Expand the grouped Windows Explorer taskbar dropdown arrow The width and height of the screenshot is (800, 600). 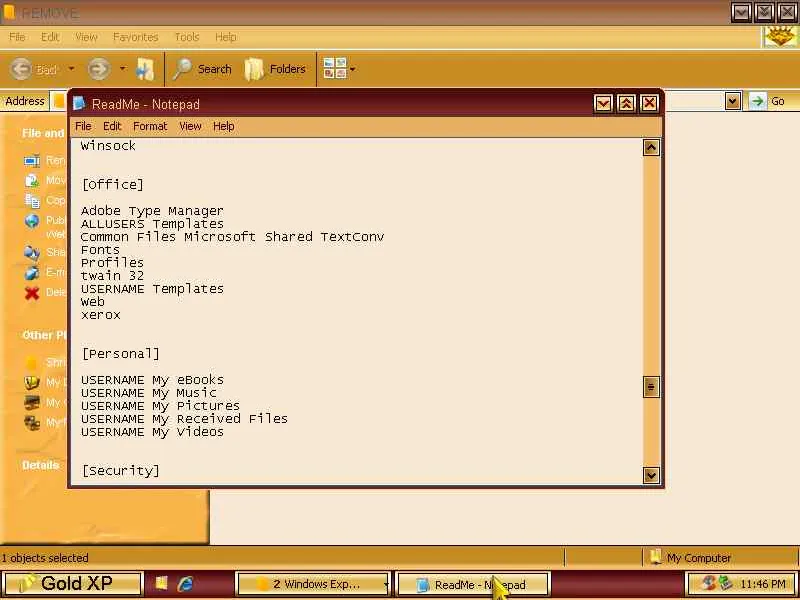coord(386,585)
